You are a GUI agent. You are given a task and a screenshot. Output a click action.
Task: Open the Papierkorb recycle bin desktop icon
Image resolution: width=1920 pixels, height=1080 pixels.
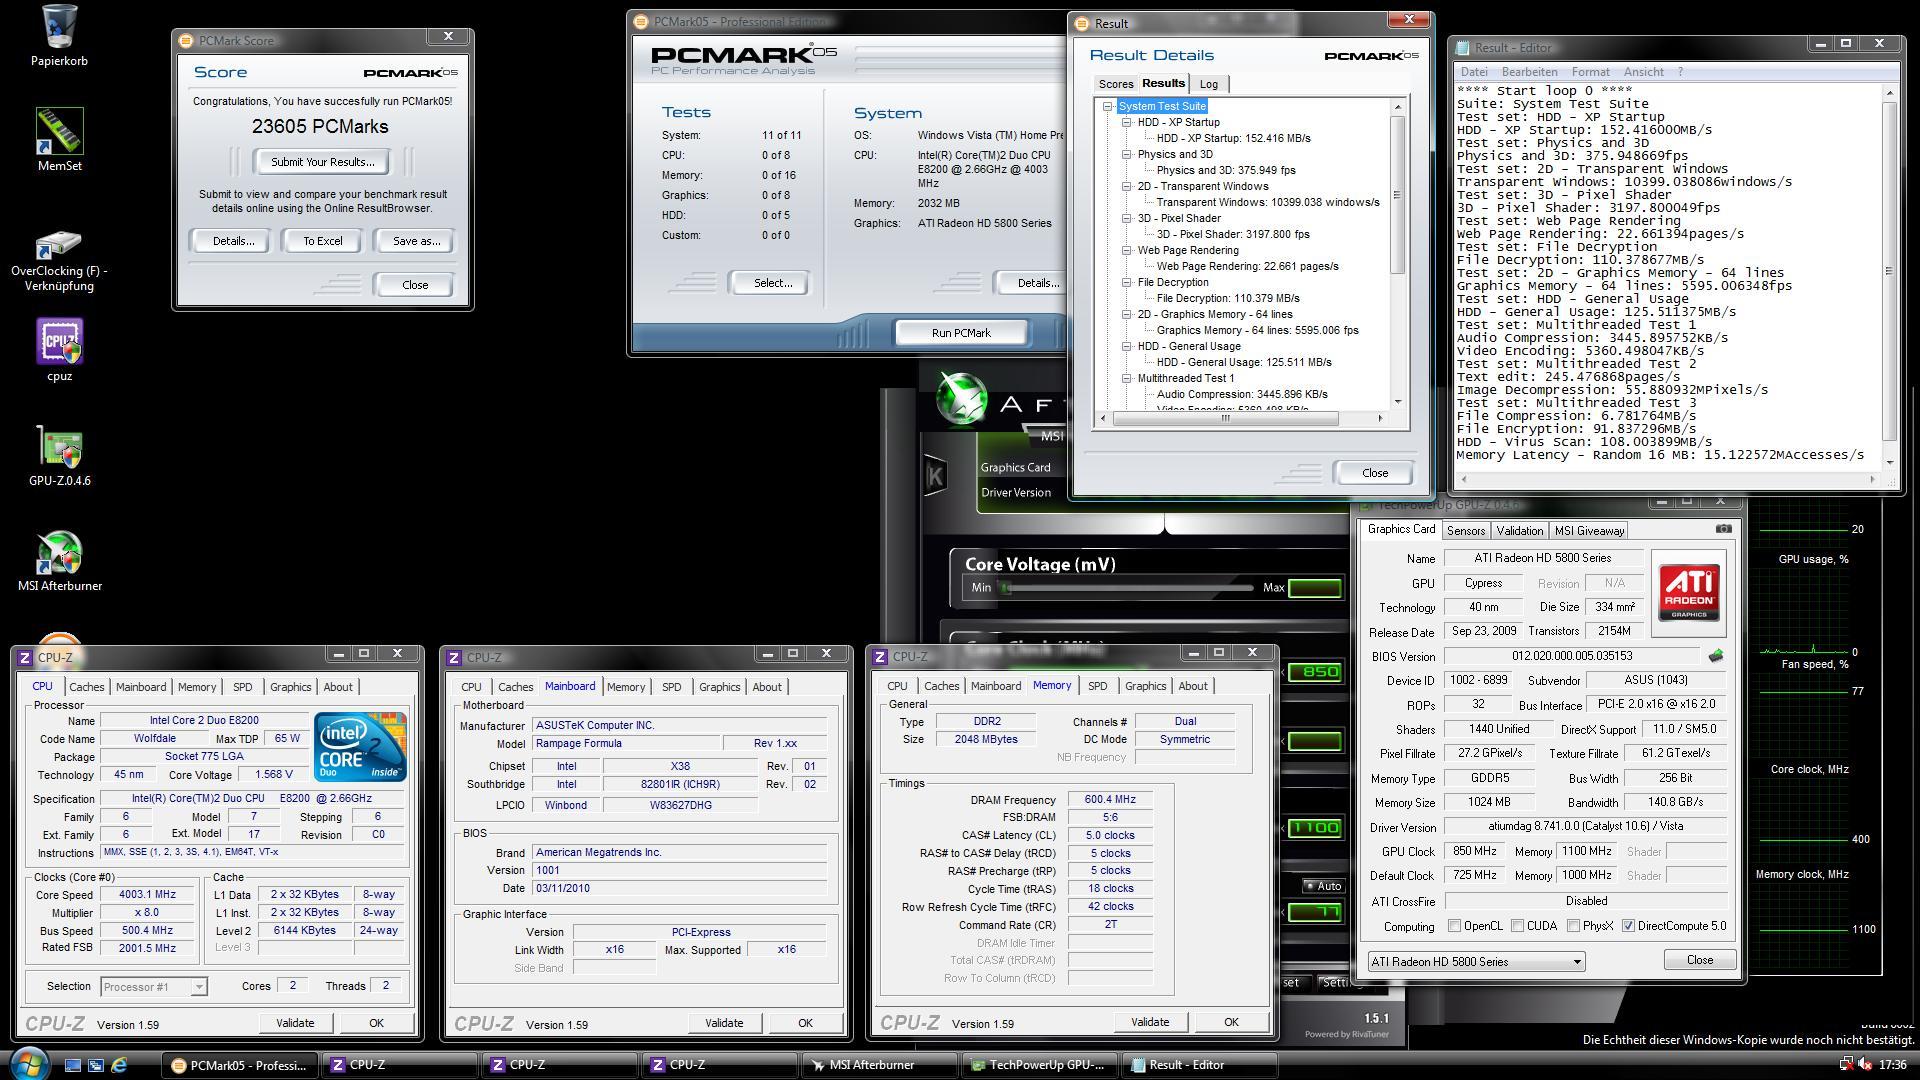point(59,27)
